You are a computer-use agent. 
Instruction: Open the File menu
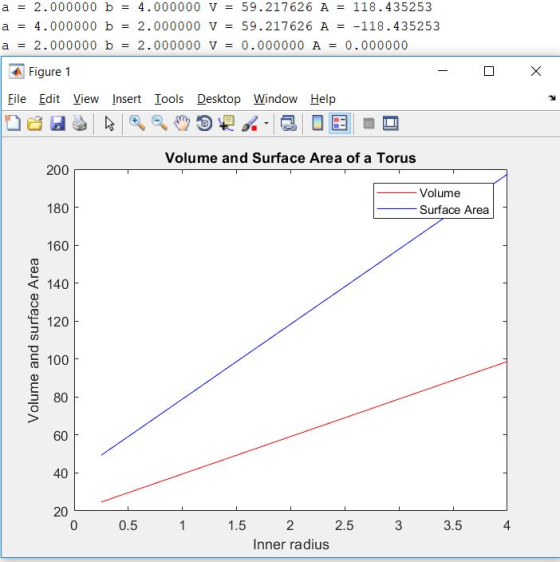tap(17, 99)
